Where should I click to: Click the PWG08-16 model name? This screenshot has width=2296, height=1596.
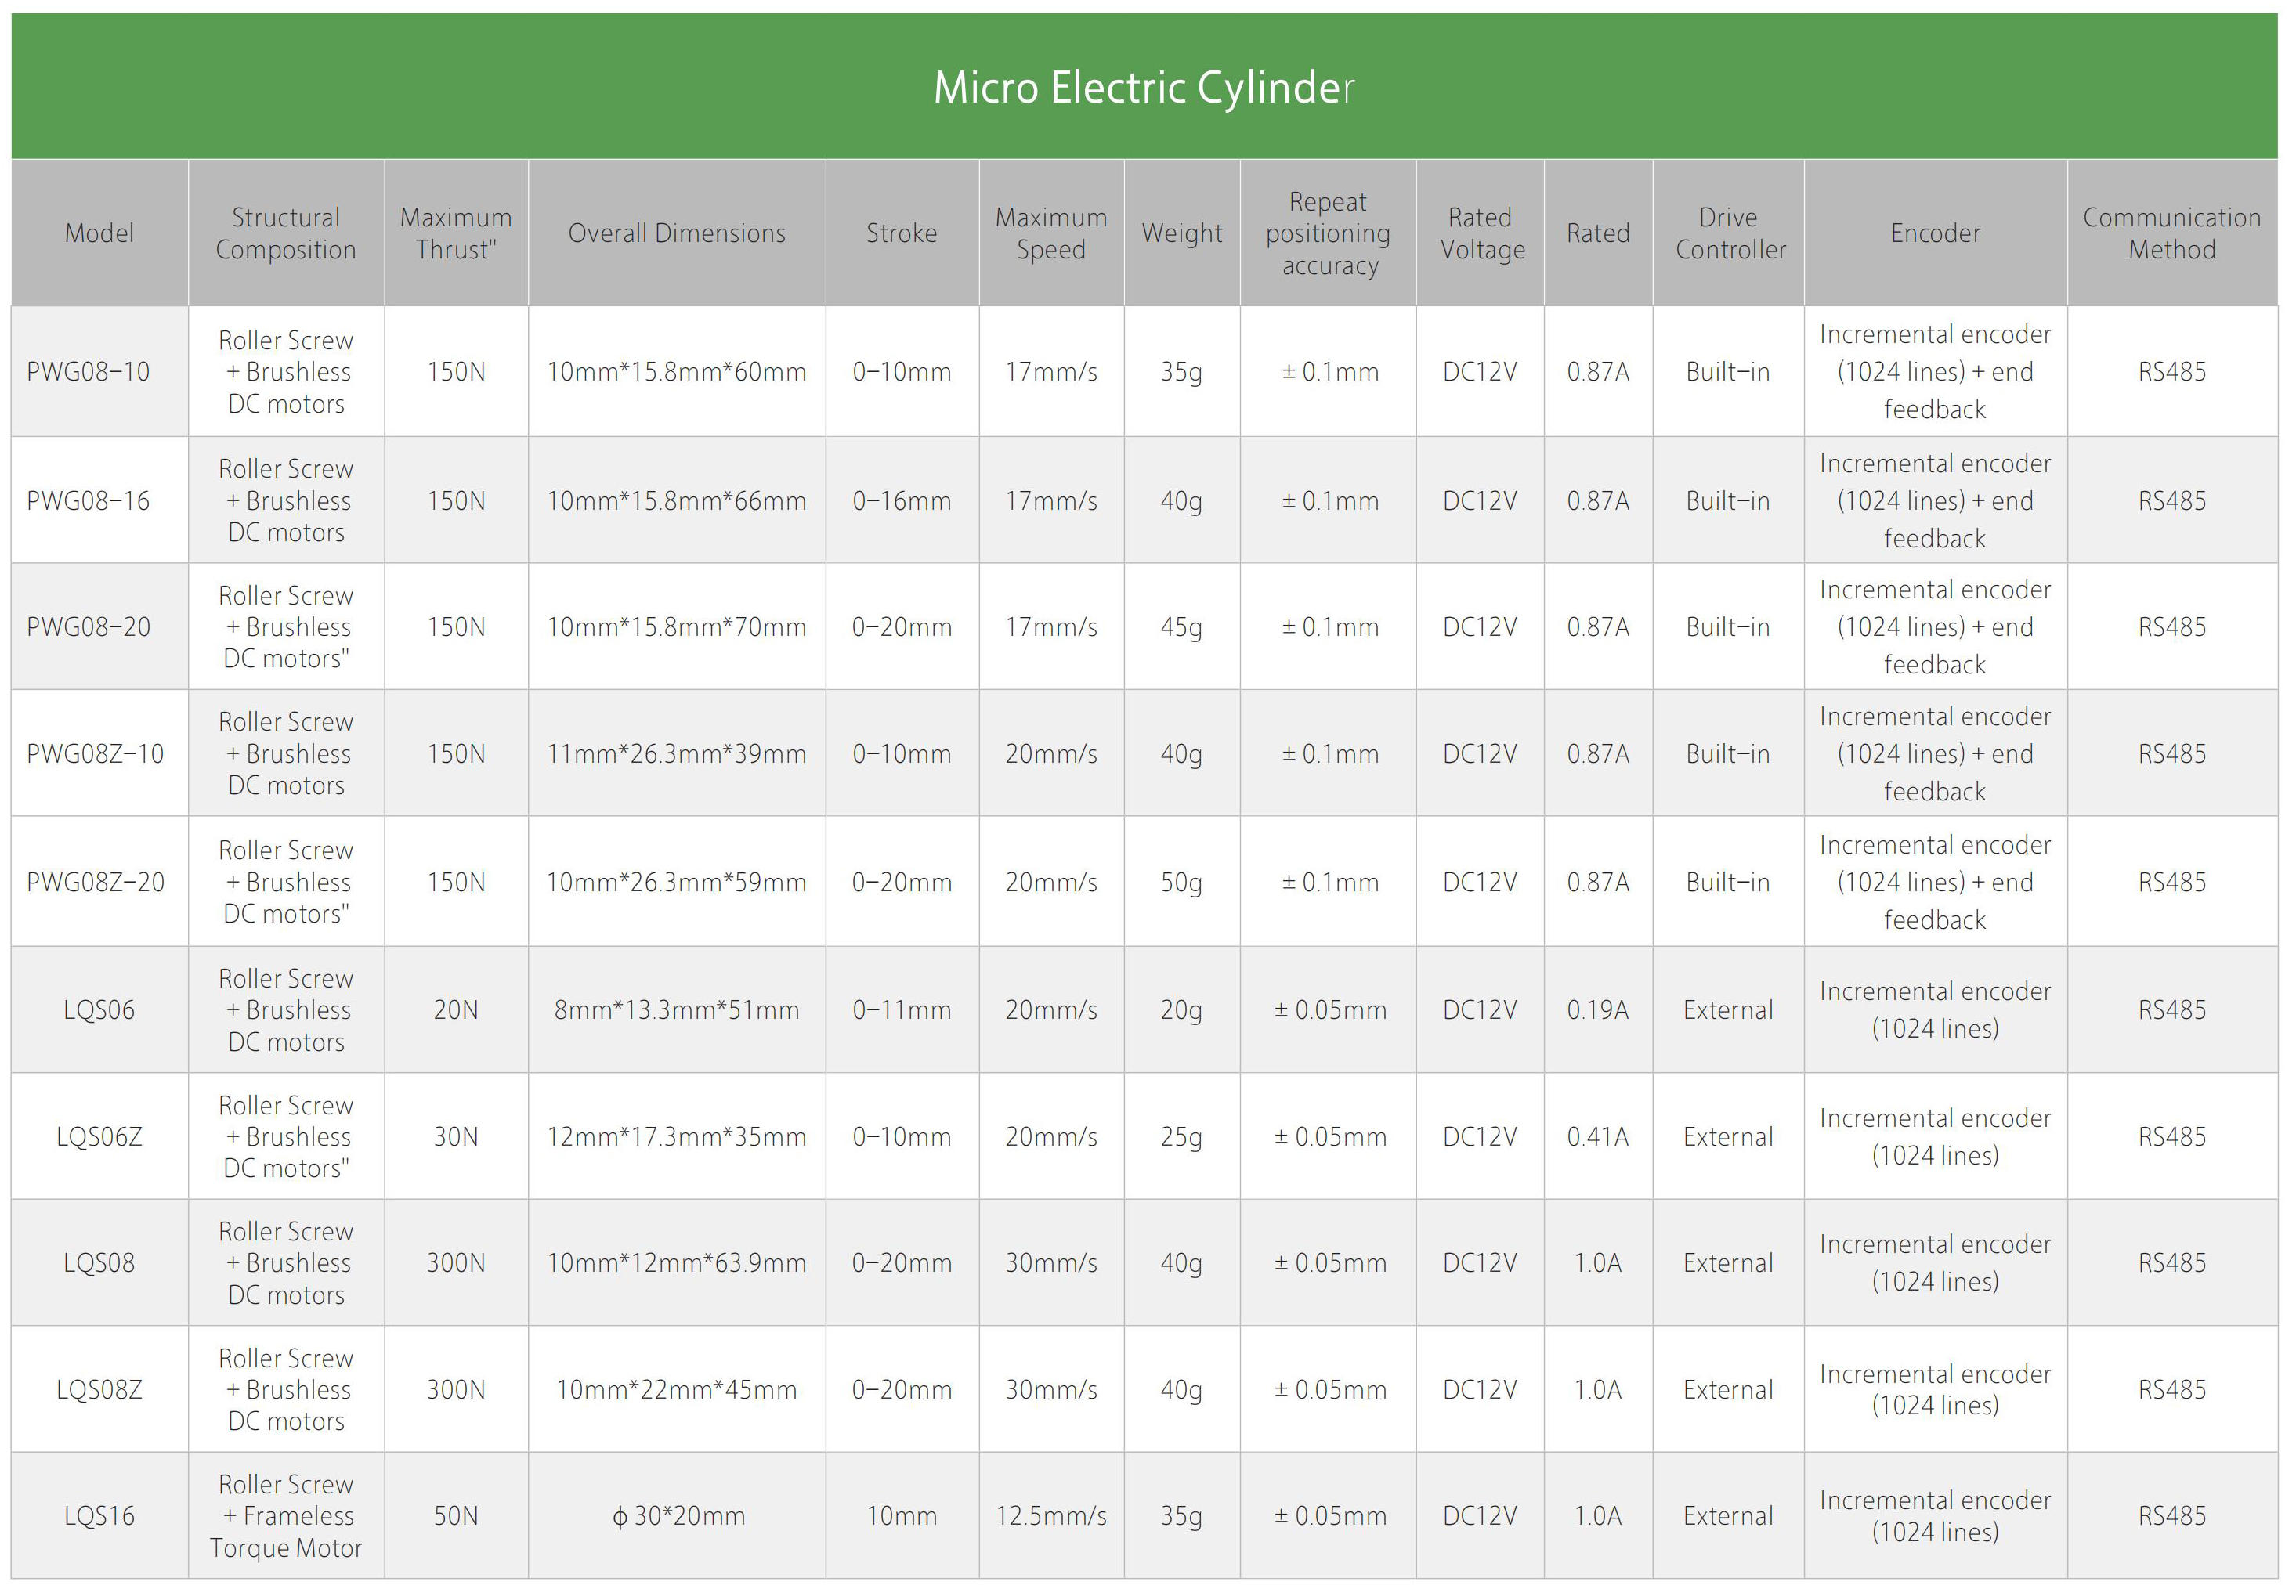[x=88, y=501]
